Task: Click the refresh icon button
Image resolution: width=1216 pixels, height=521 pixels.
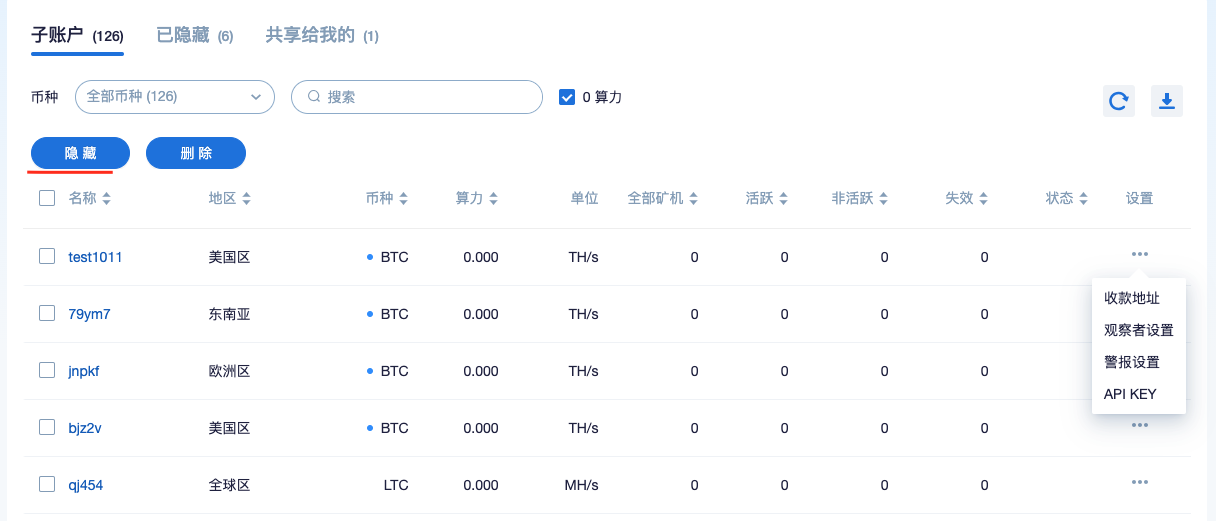Action: pos(1119,100)
